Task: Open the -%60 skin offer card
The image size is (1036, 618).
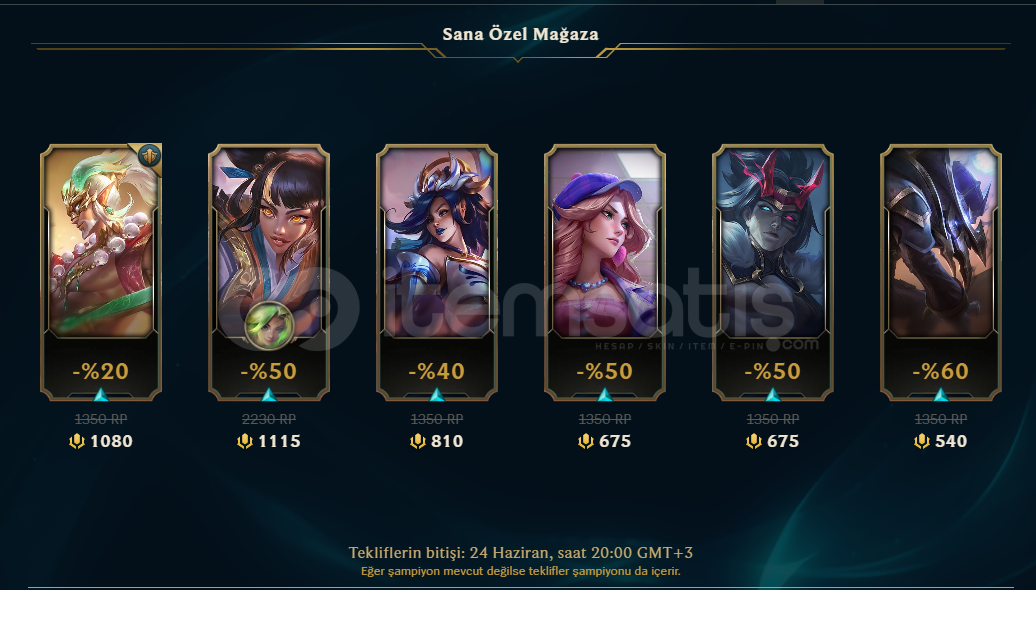Action: pos(941,272)
